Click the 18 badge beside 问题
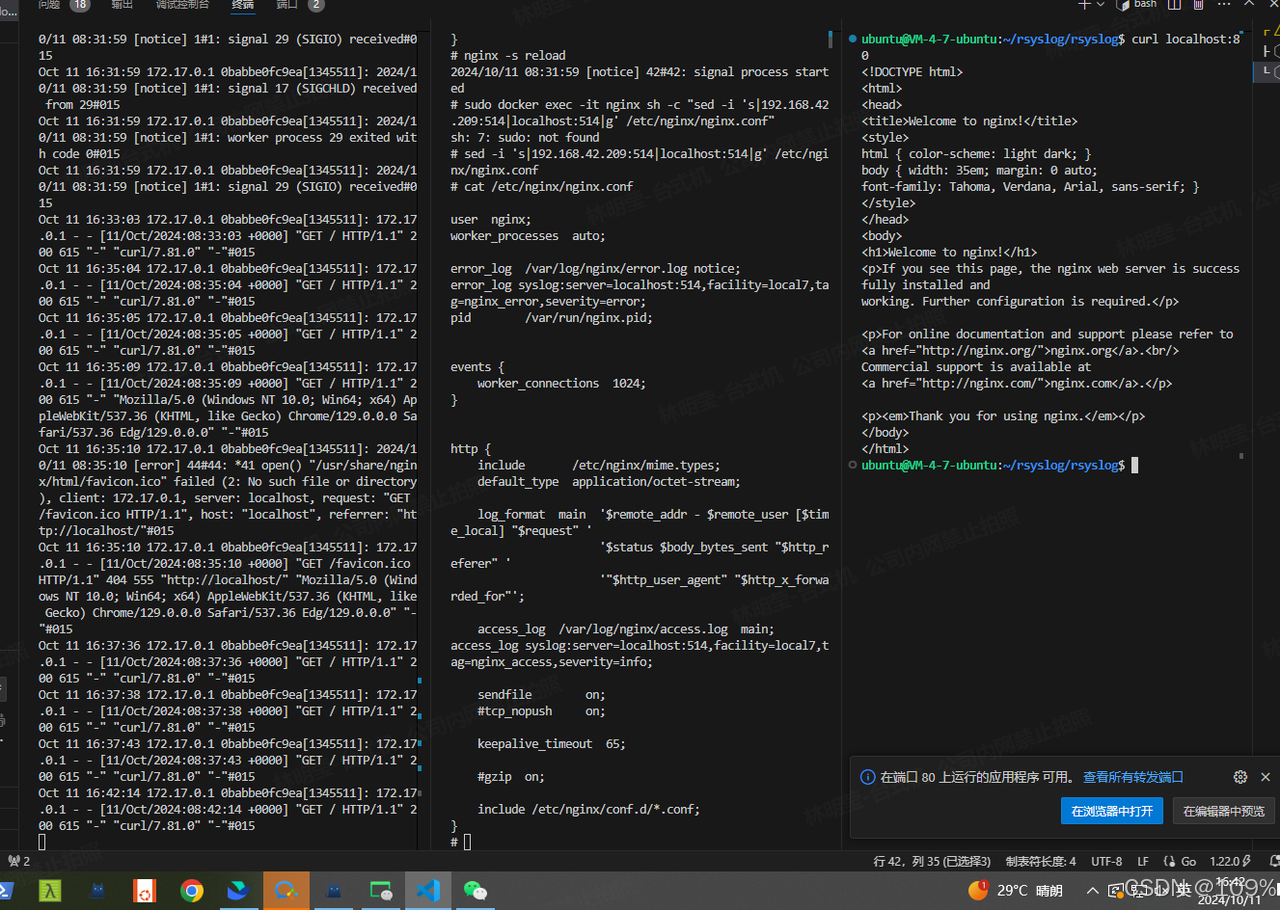The height and width of the screenshot is (910, 1280). click(79, 4)
